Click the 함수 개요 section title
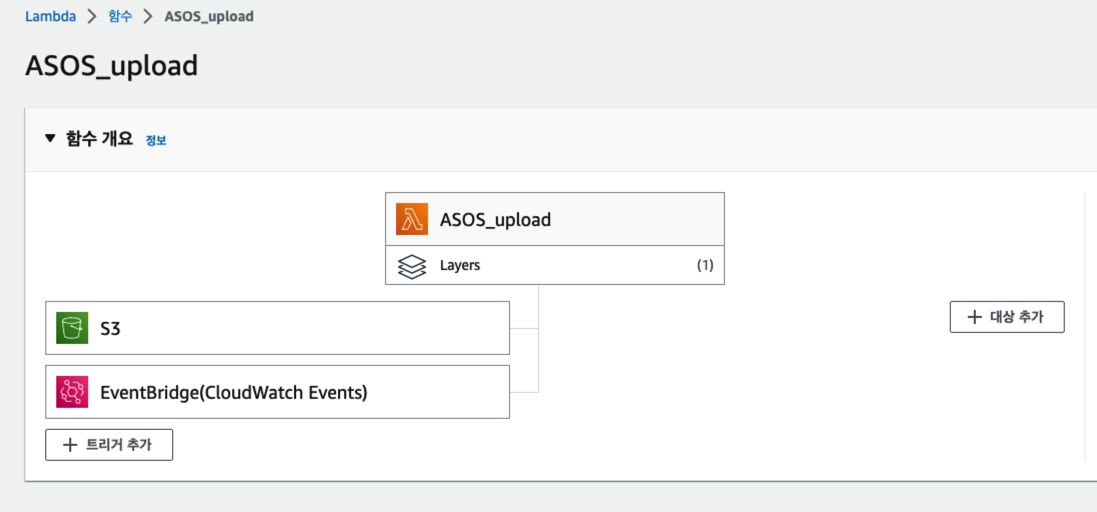 (97, 138)
